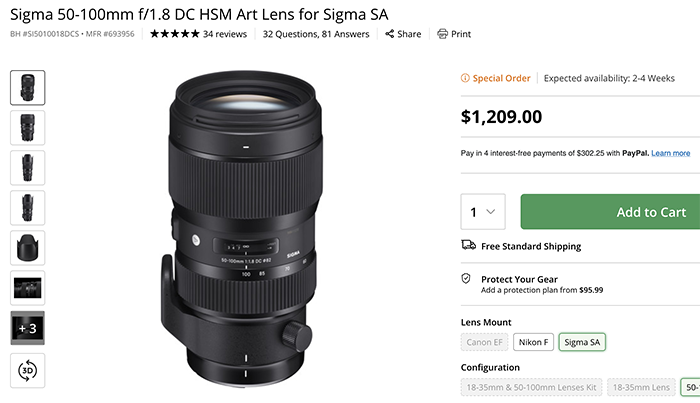700x403 pixels.
Task: Click the Special Order info icon
Action: tap(465, 78)
